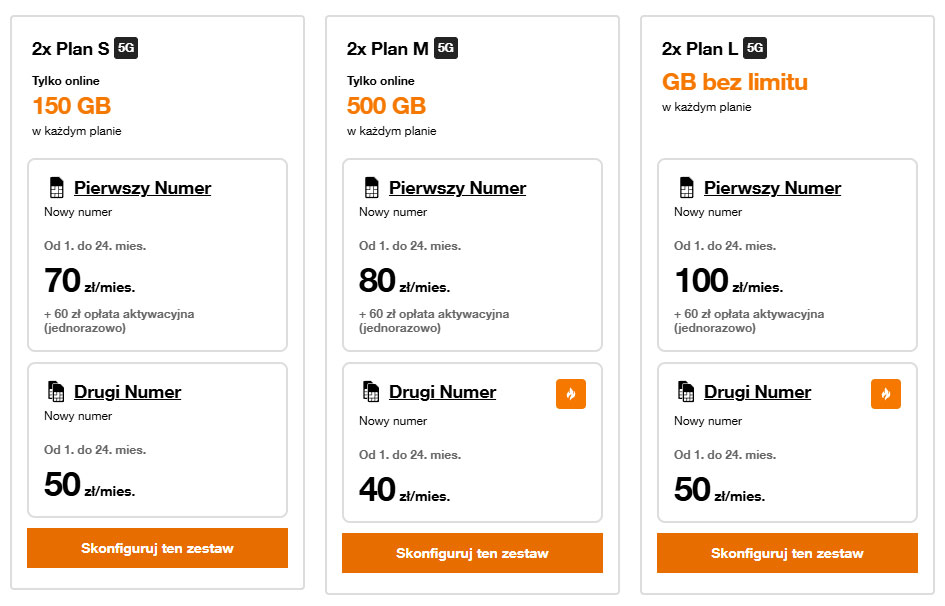Click the SIM card icon in Plan S Pierwszy Numer
Screen dimensions: 945x606
[x=56, y=188]
